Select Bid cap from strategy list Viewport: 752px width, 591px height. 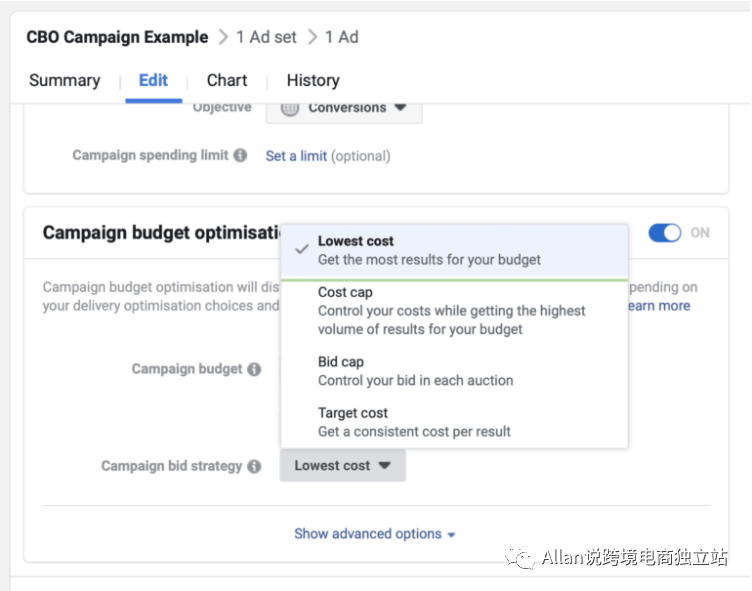415,371
